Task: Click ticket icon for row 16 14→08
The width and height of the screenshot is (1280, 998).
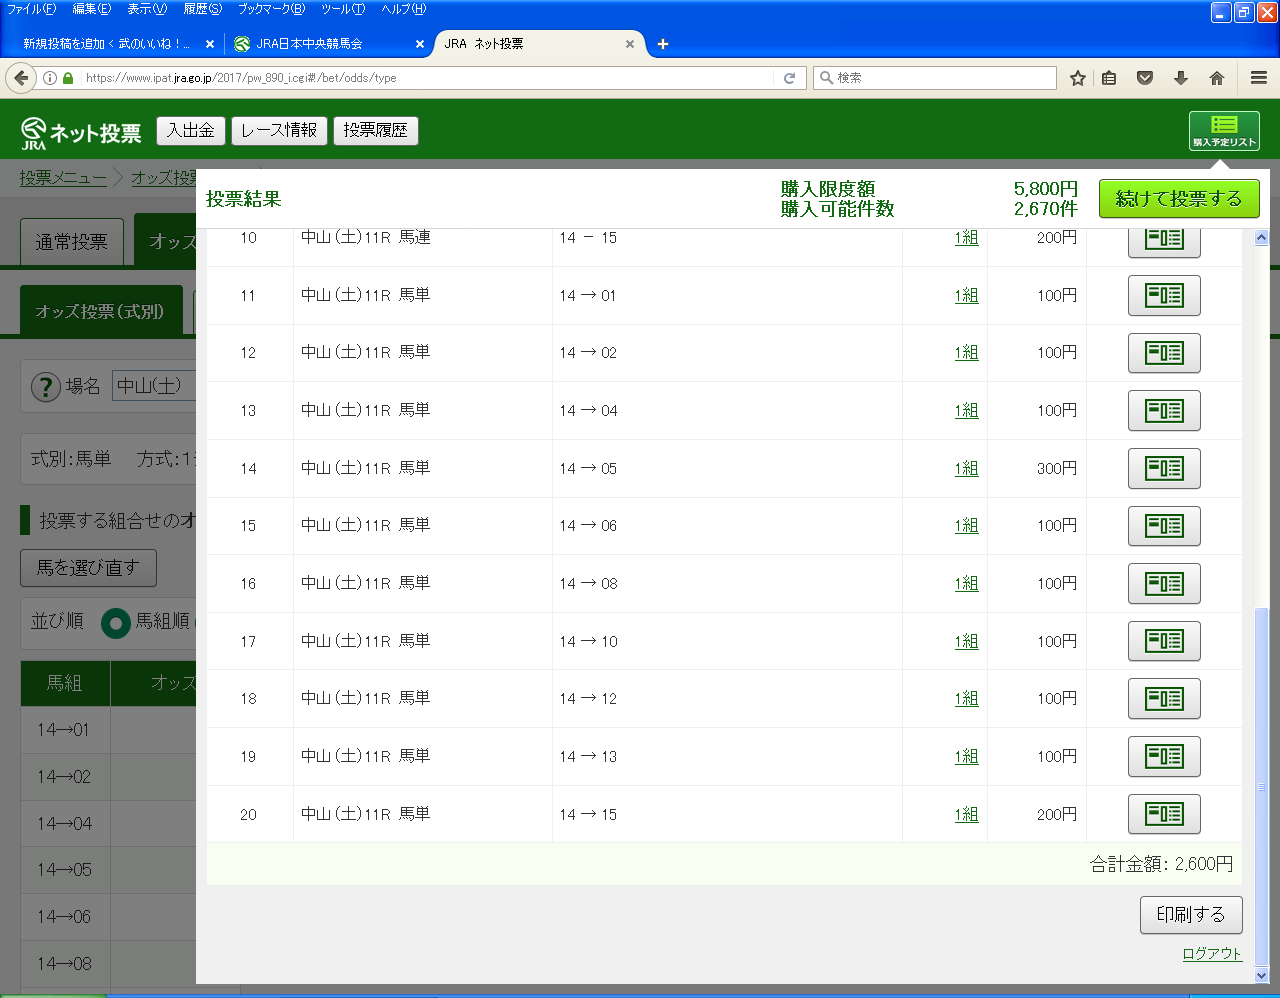Action: pos(1164,583)
